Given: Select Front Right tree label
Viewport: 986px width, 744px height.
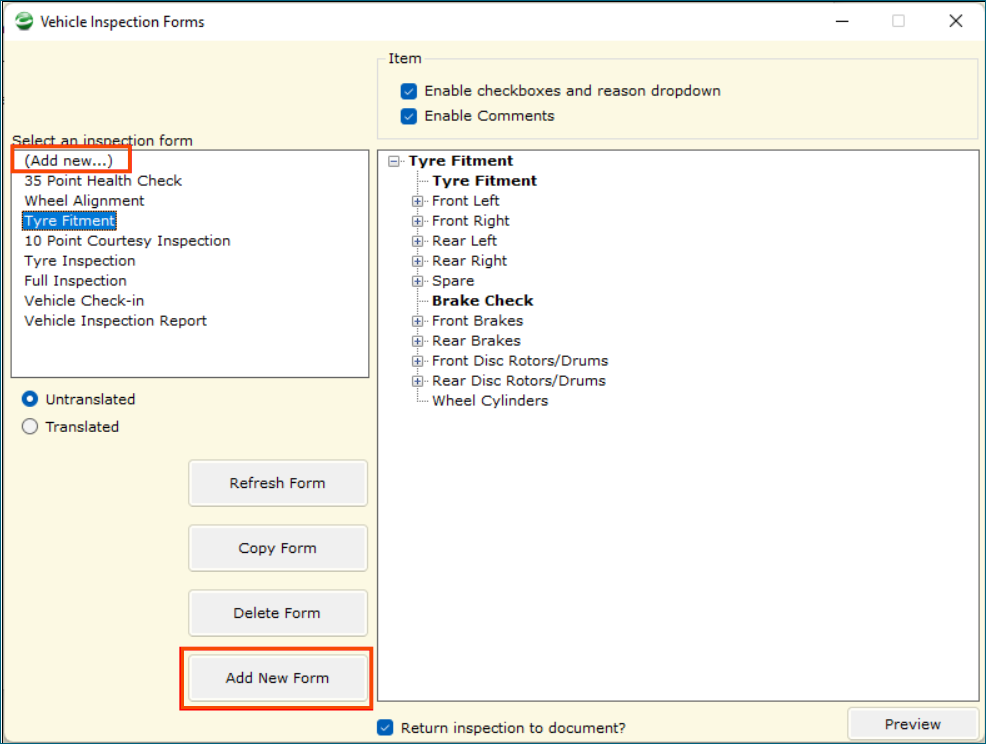Looking at the screenshot, I should point(470,221).
